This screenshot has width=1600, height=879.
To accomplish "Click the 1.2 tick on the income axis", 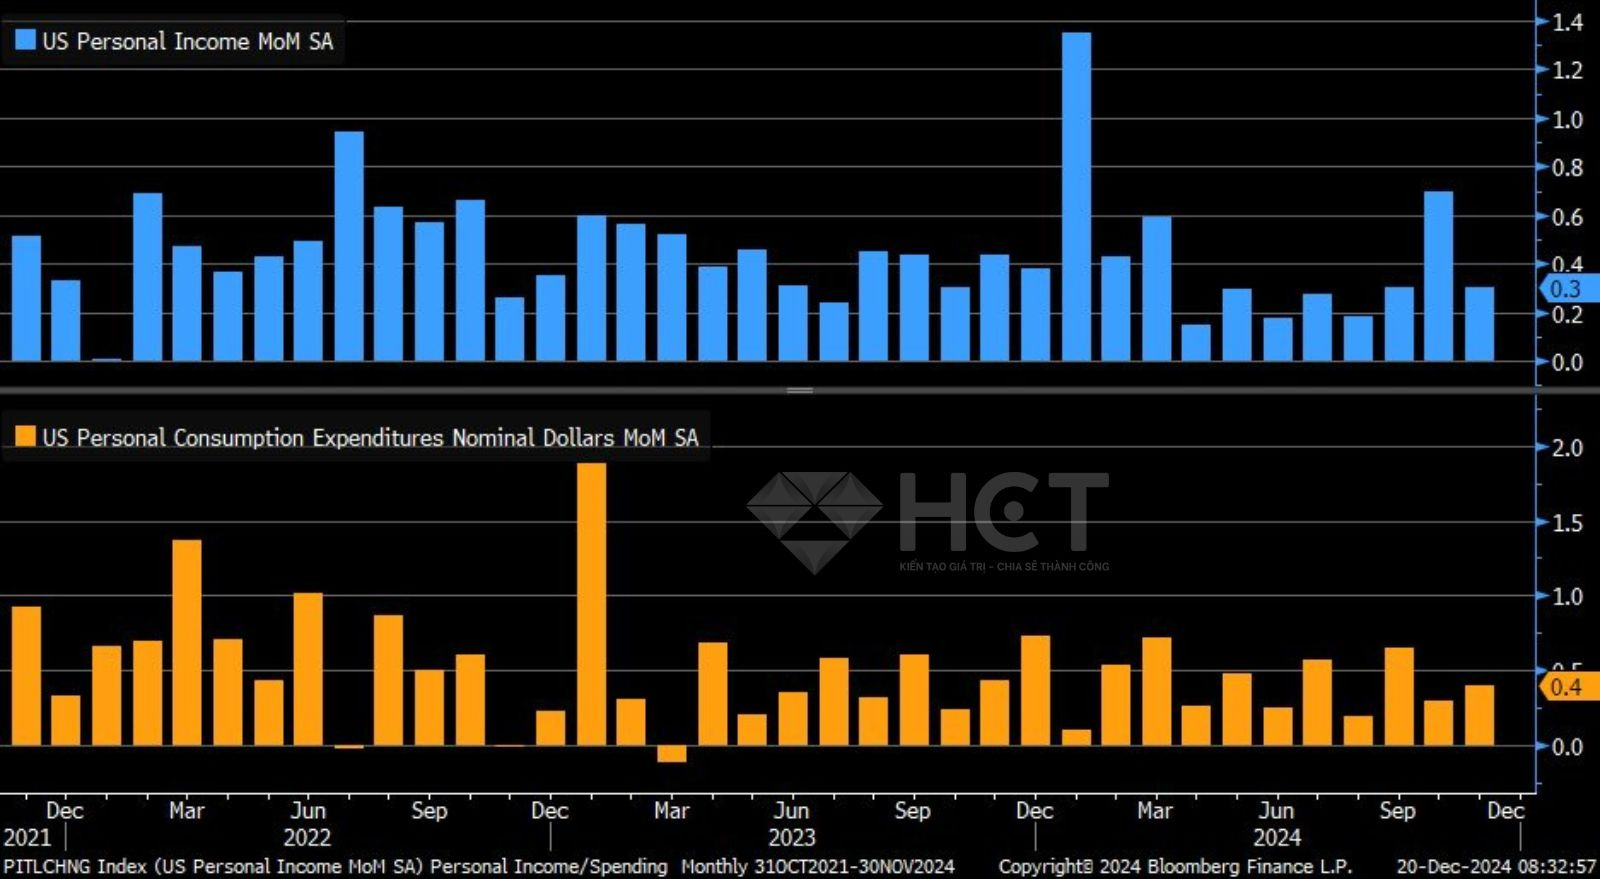I will click(1567, 70).
